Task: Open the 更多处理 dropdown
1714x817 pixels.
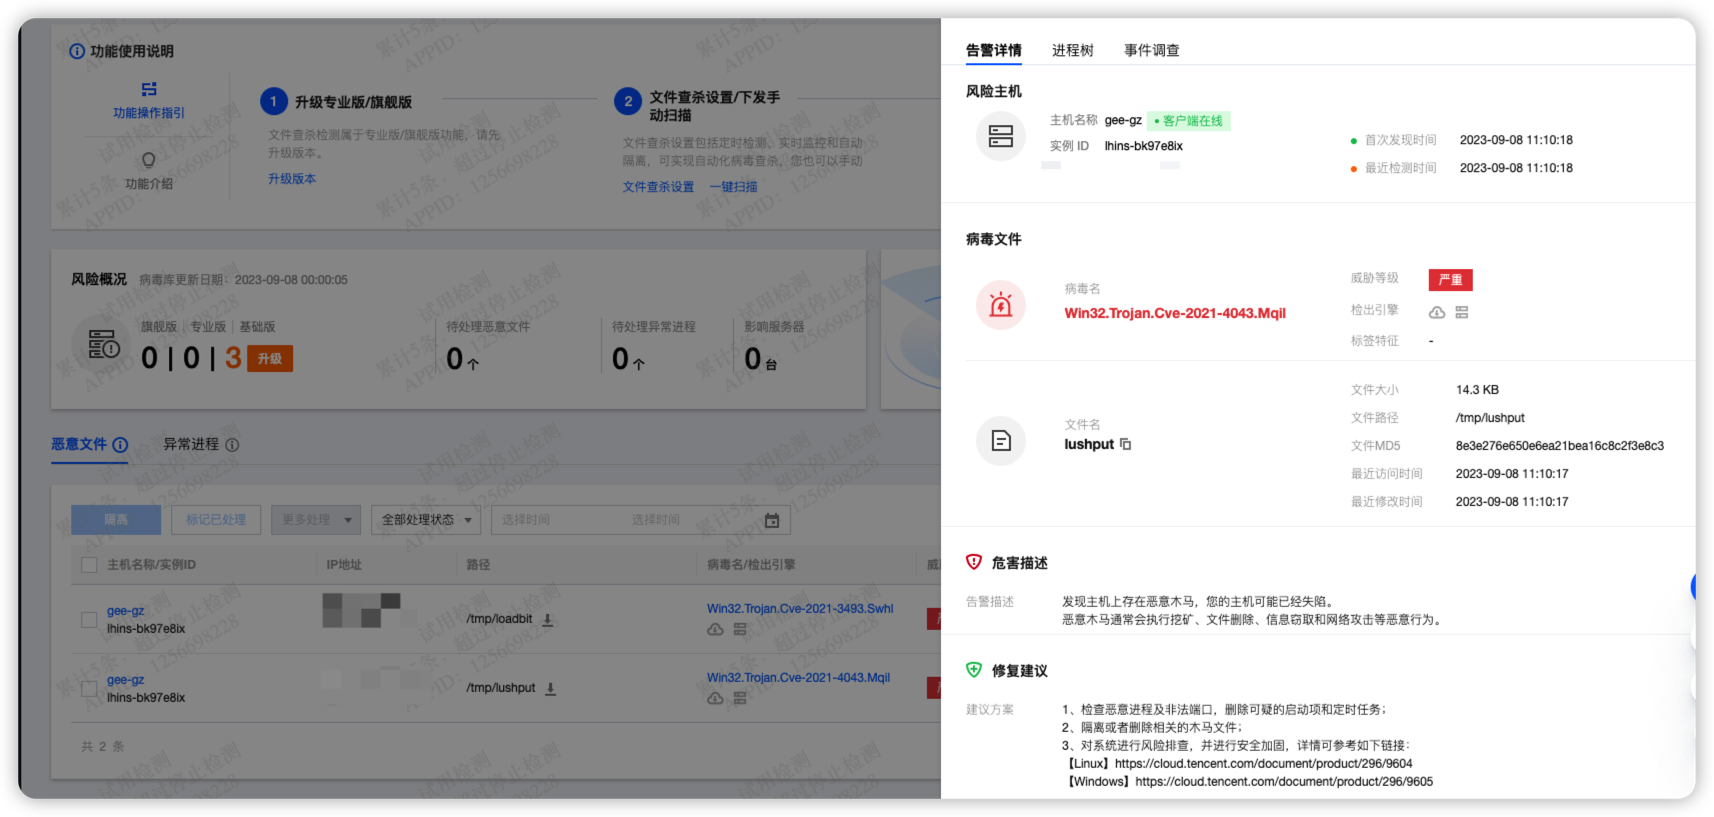Action: [316, 520]
